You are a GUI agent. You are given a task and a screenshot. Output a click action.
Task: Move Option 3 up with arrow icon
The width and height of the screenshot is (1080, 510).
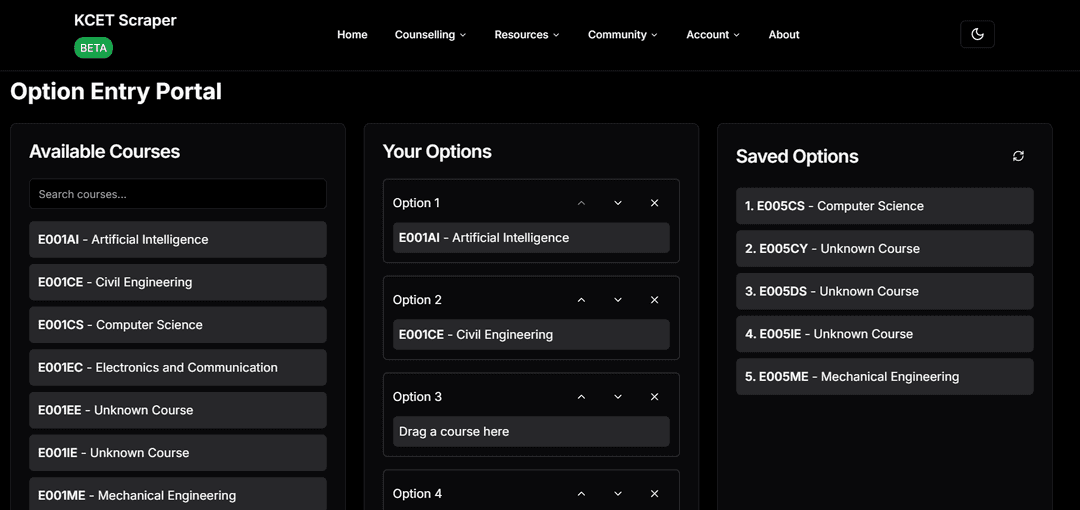point(581,397)
